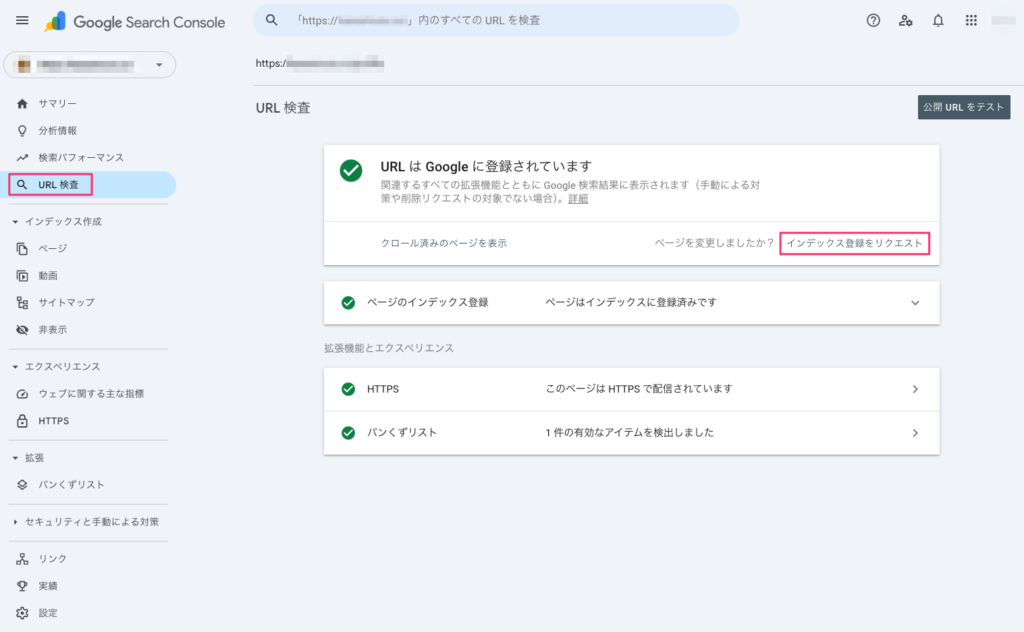Image resolution: width=1024 pixels, height=632 pixels.
Task: Select the パンくずリスト breadcrumbs icon
Action: click(22, 485)
